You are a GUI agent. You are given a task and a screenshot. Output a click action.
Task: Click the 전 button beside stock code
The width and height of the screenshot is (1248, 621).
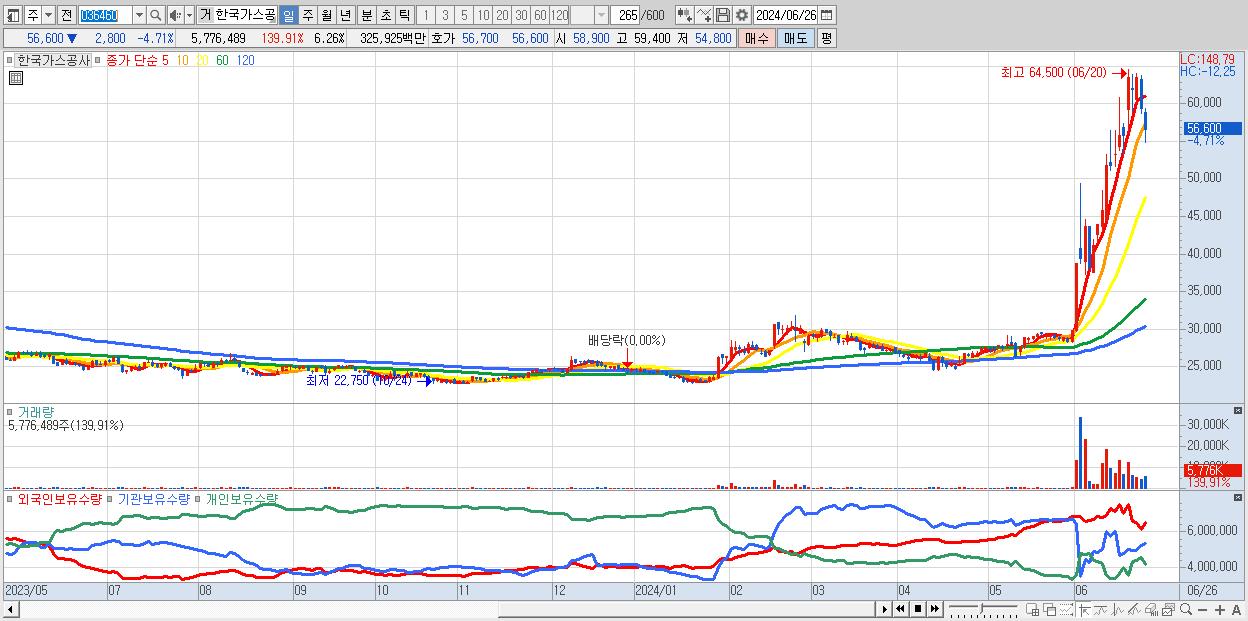click(x=66, y=15)
